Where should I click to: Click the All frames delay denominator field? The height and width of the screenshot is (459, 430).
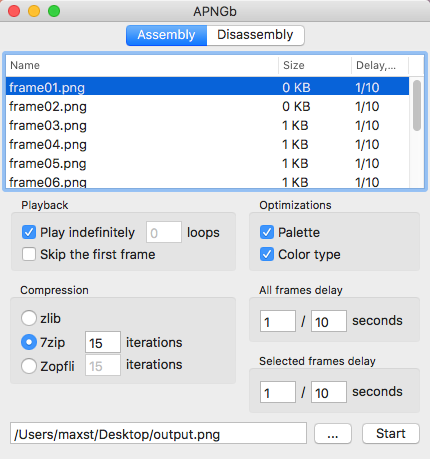329,321
